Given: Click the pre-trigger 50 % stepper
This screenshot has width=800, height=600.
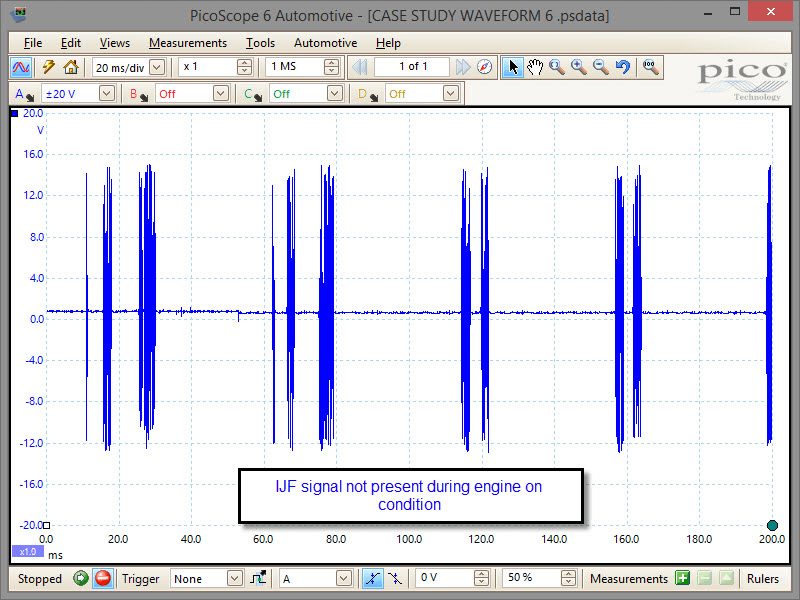Looking at the screenshot, I should point(568,579).
